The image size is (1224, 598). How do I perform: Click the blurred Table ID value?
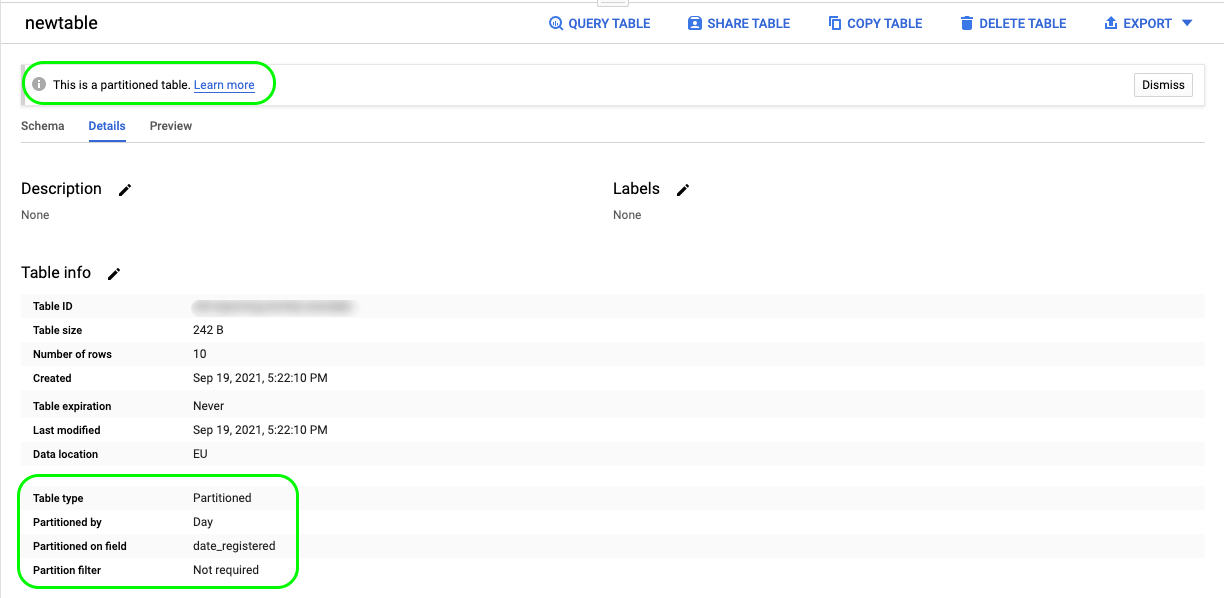(x=276, y=306)
